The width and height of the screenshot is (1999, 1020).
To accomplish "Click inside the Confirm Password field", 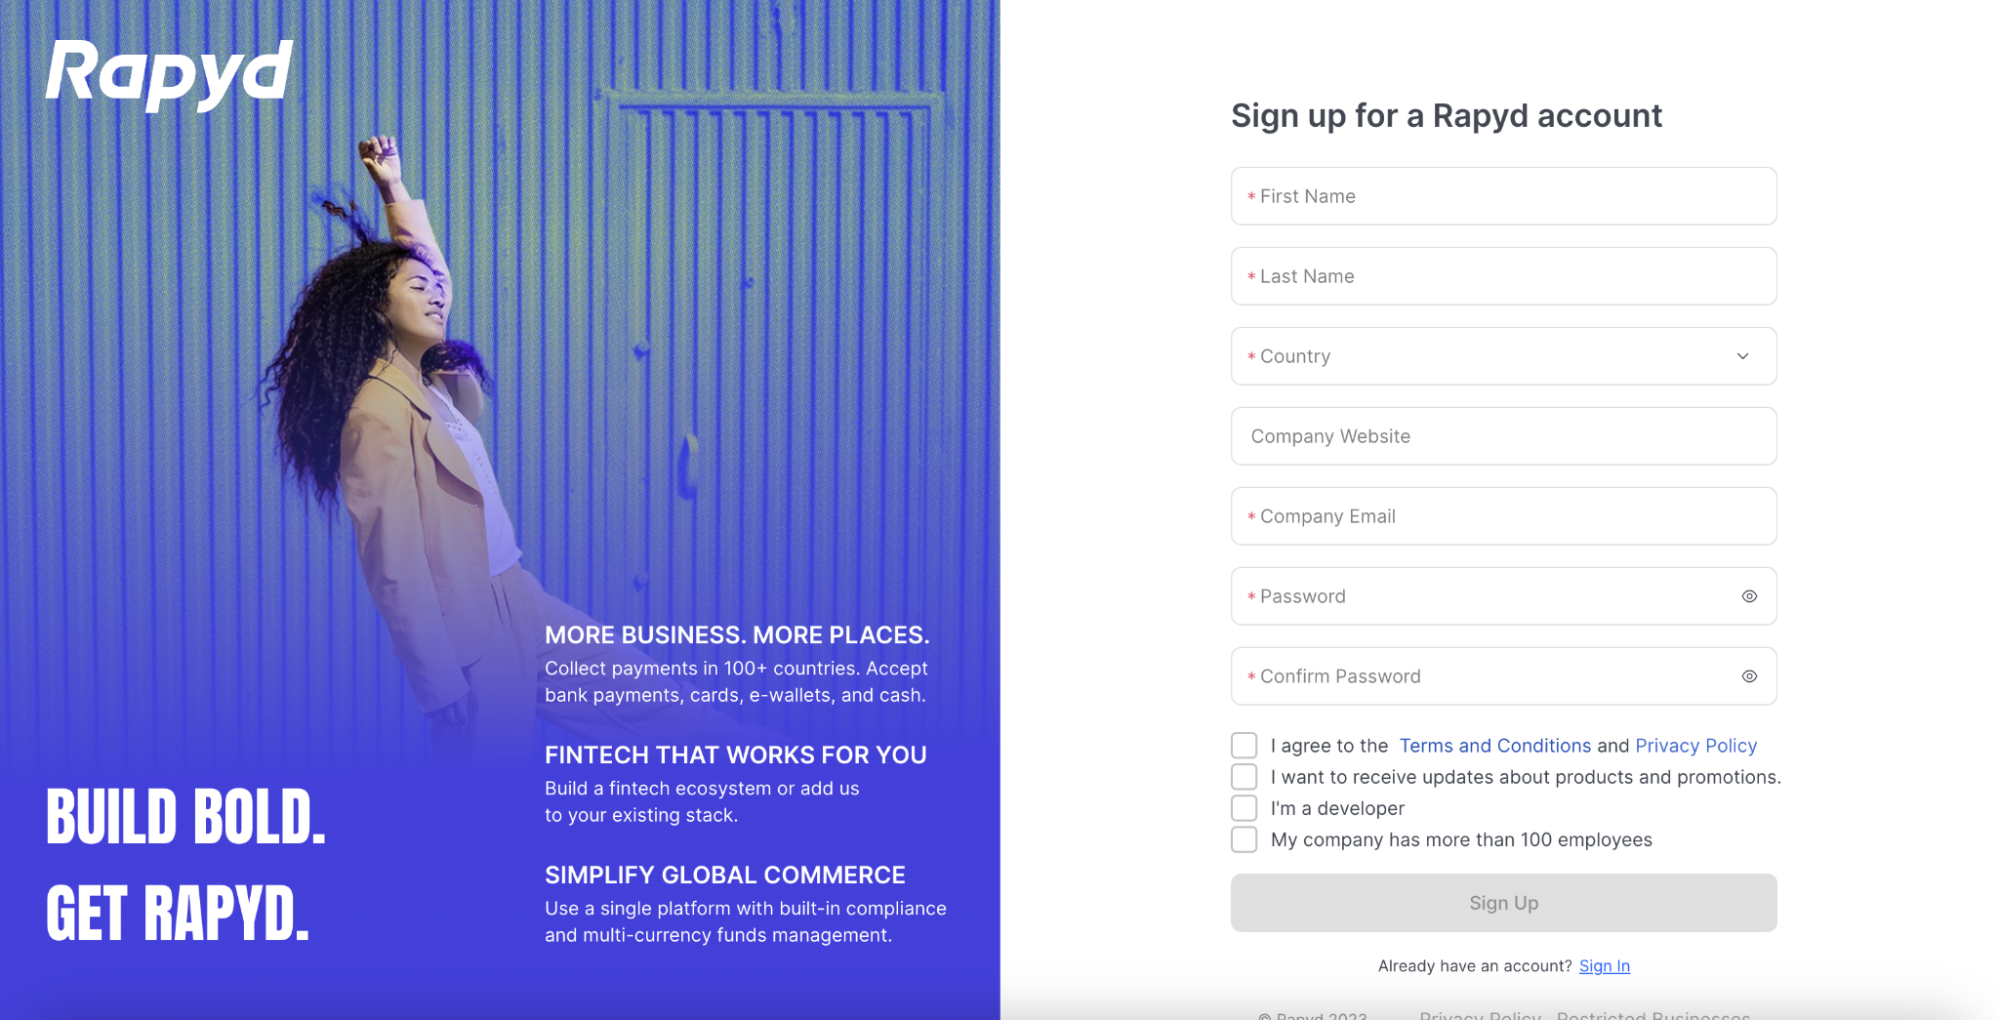I will coord(1480,676).
